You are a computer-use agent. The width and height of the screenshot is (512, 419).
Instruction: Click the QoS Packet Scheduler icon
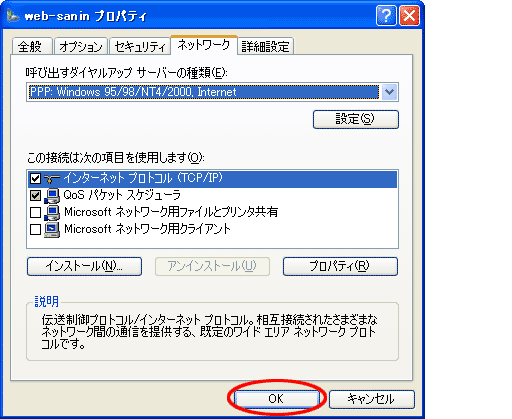pyautogui.click(x=52, y=195)
